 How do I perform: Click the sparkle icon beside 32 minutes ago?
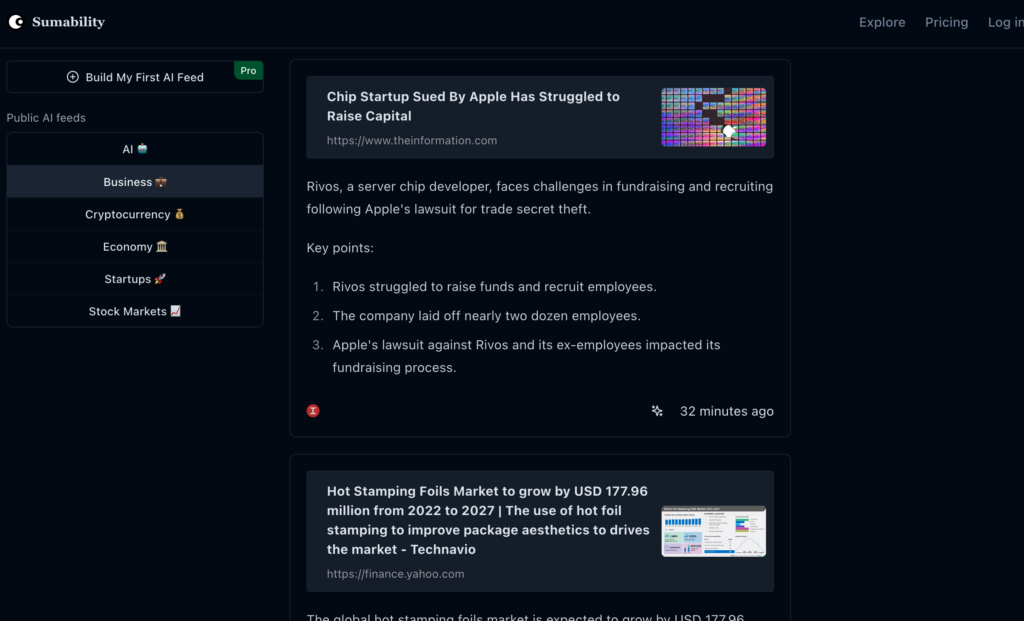coord(657,411)
